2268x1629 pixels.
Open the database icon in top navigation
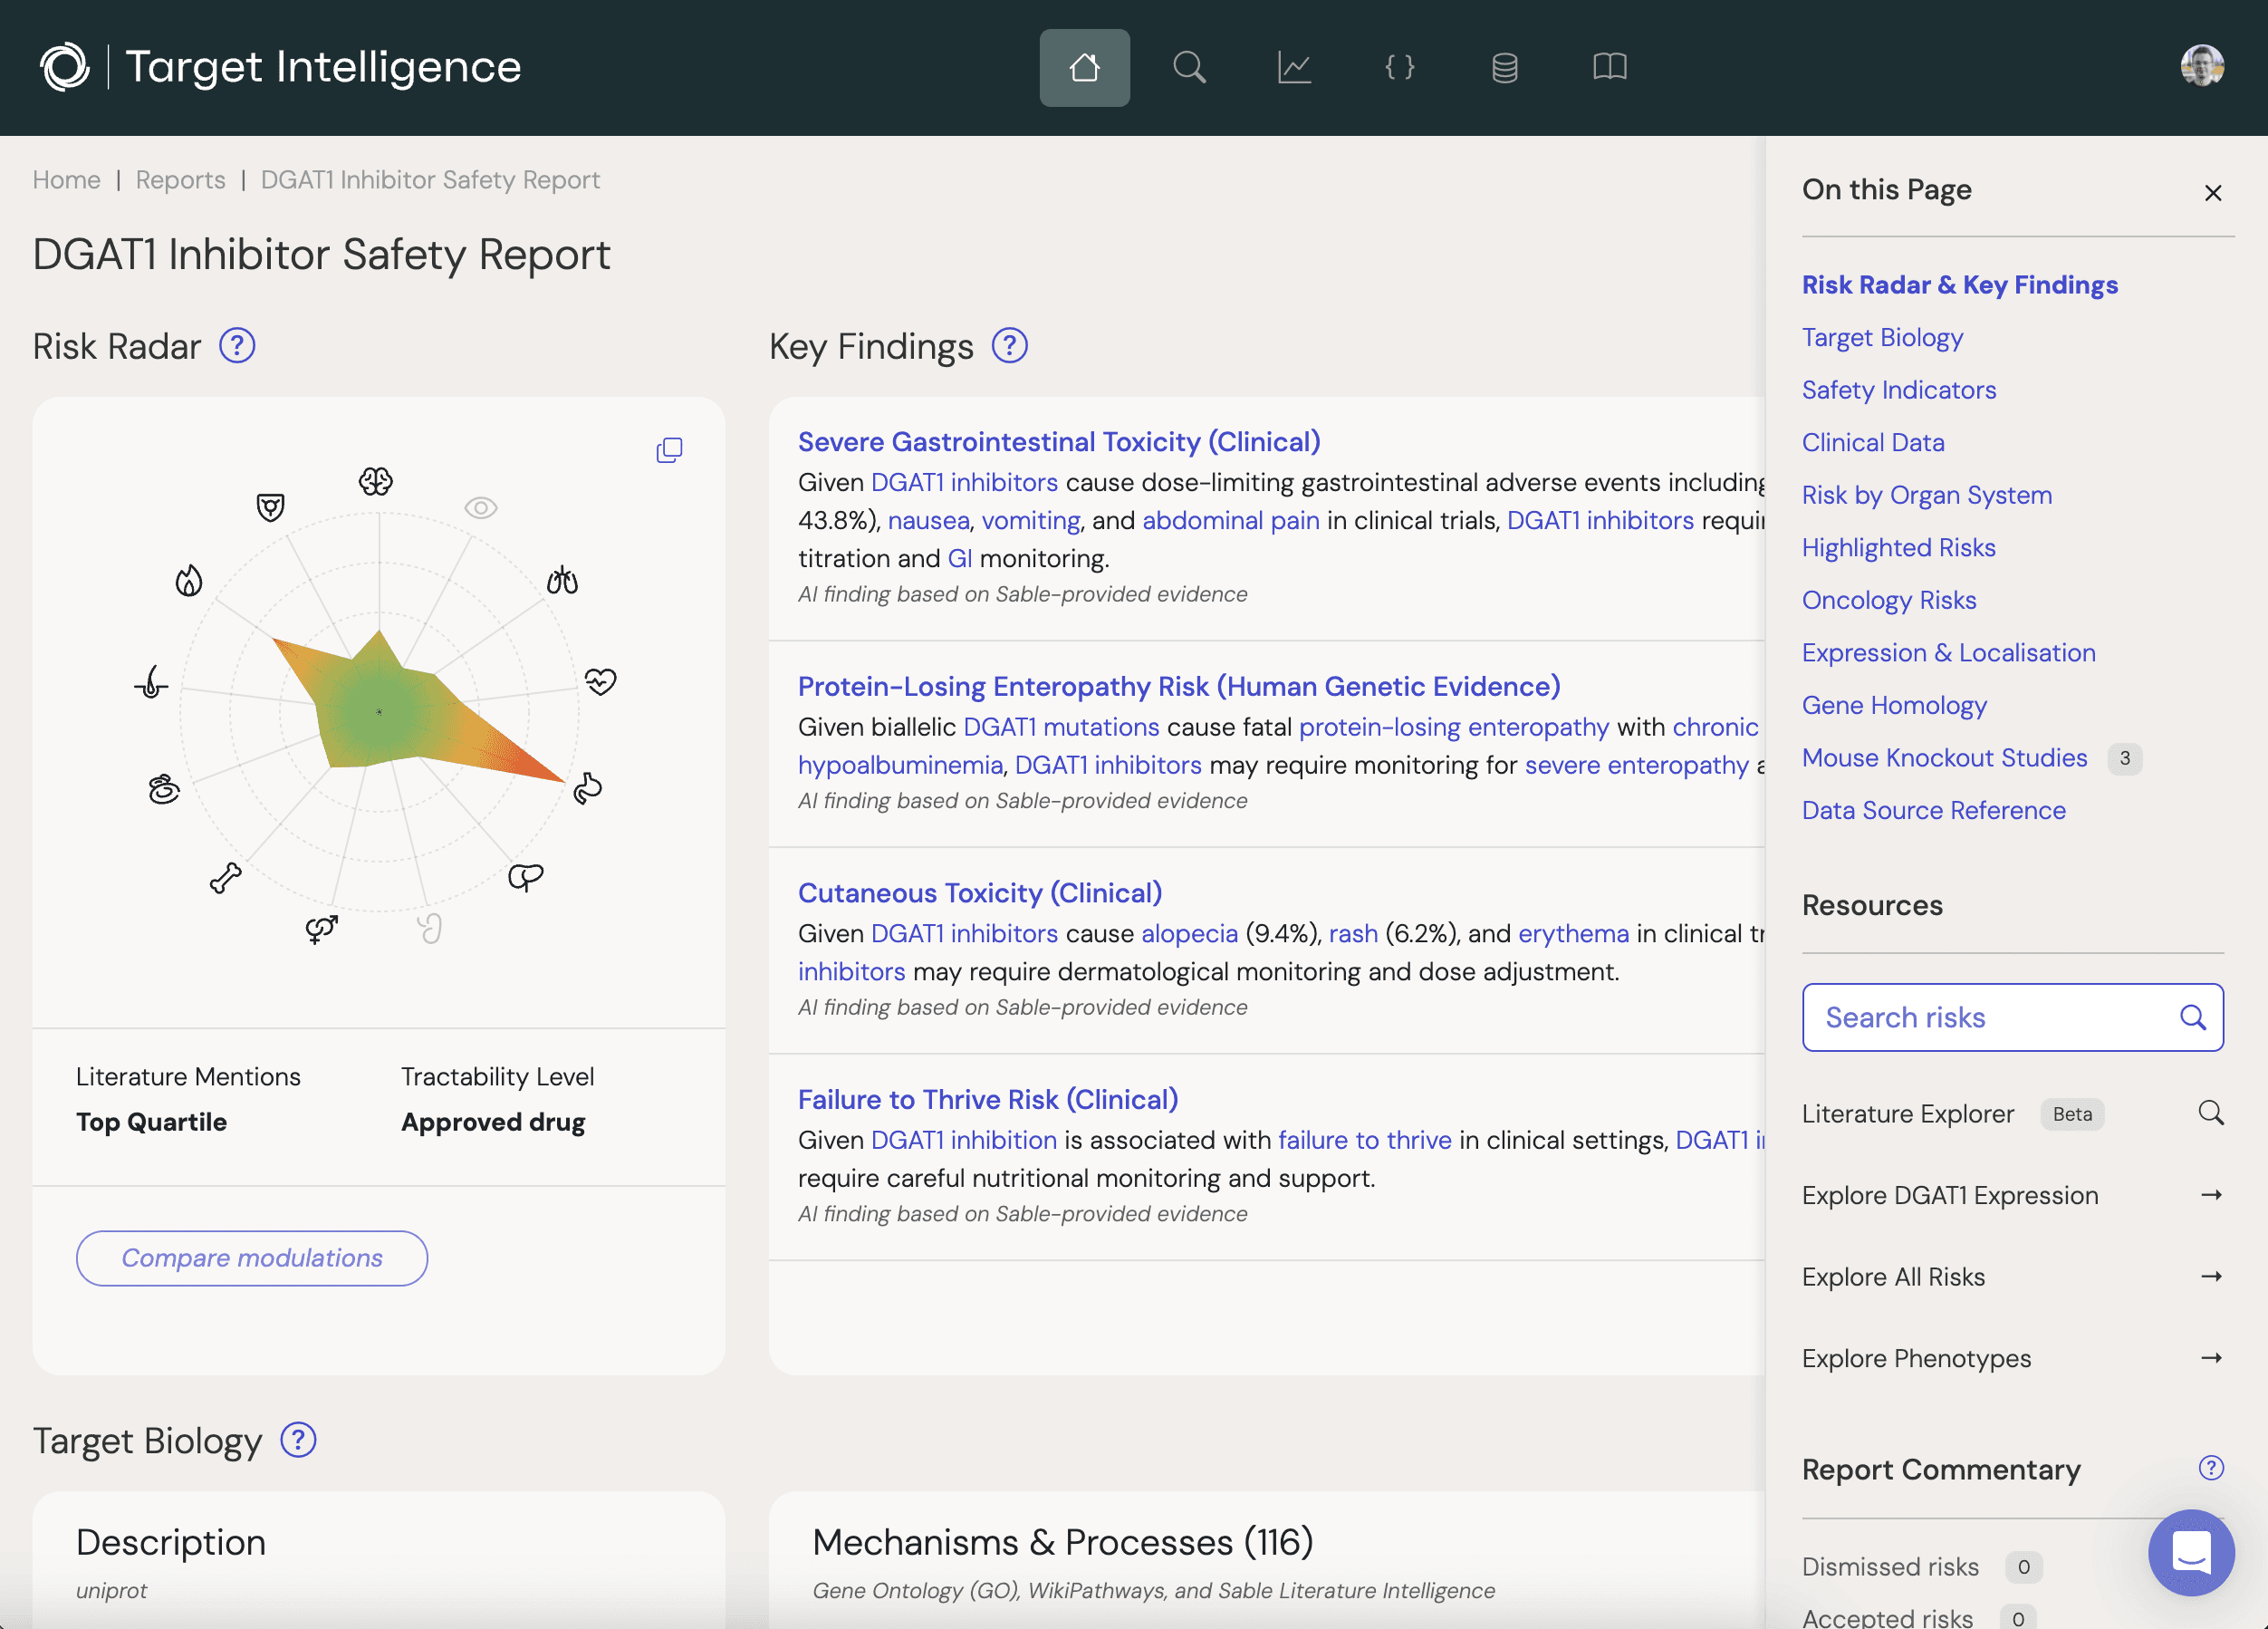pos(1504,67)
